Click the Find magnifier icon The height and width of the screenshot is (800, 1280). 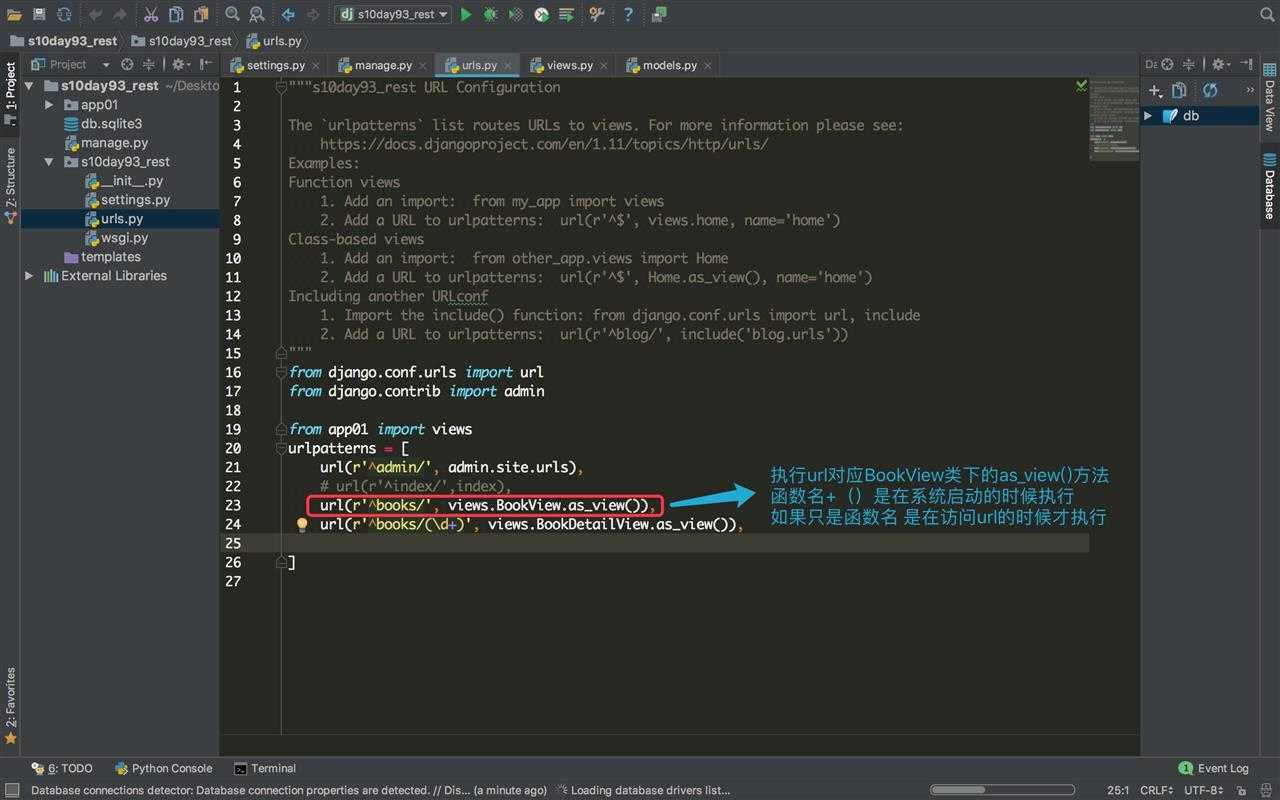pyautogui.click(x=232, y=14)
